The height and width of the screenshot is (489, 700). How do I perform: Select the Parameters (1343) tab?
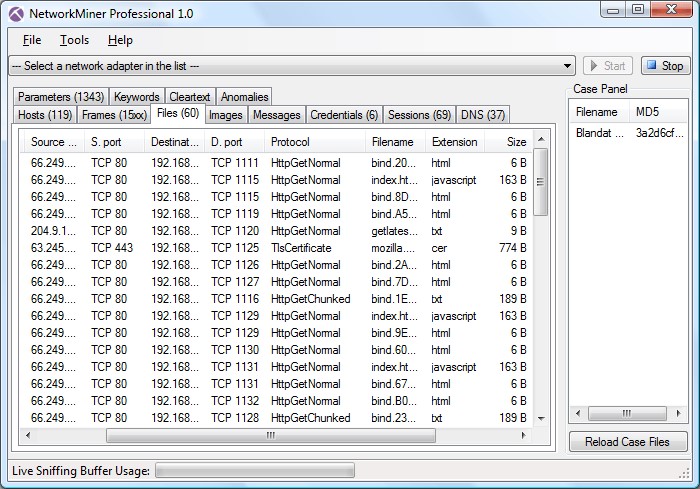tap(60, 97)
